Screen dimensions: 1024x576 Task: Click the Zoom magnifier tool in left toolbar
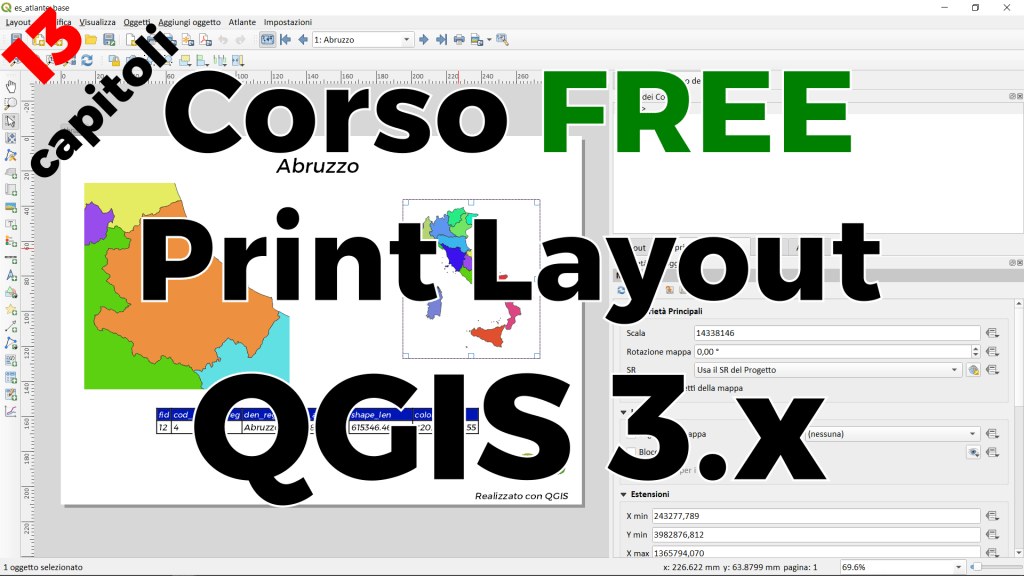tap(11, 104)
